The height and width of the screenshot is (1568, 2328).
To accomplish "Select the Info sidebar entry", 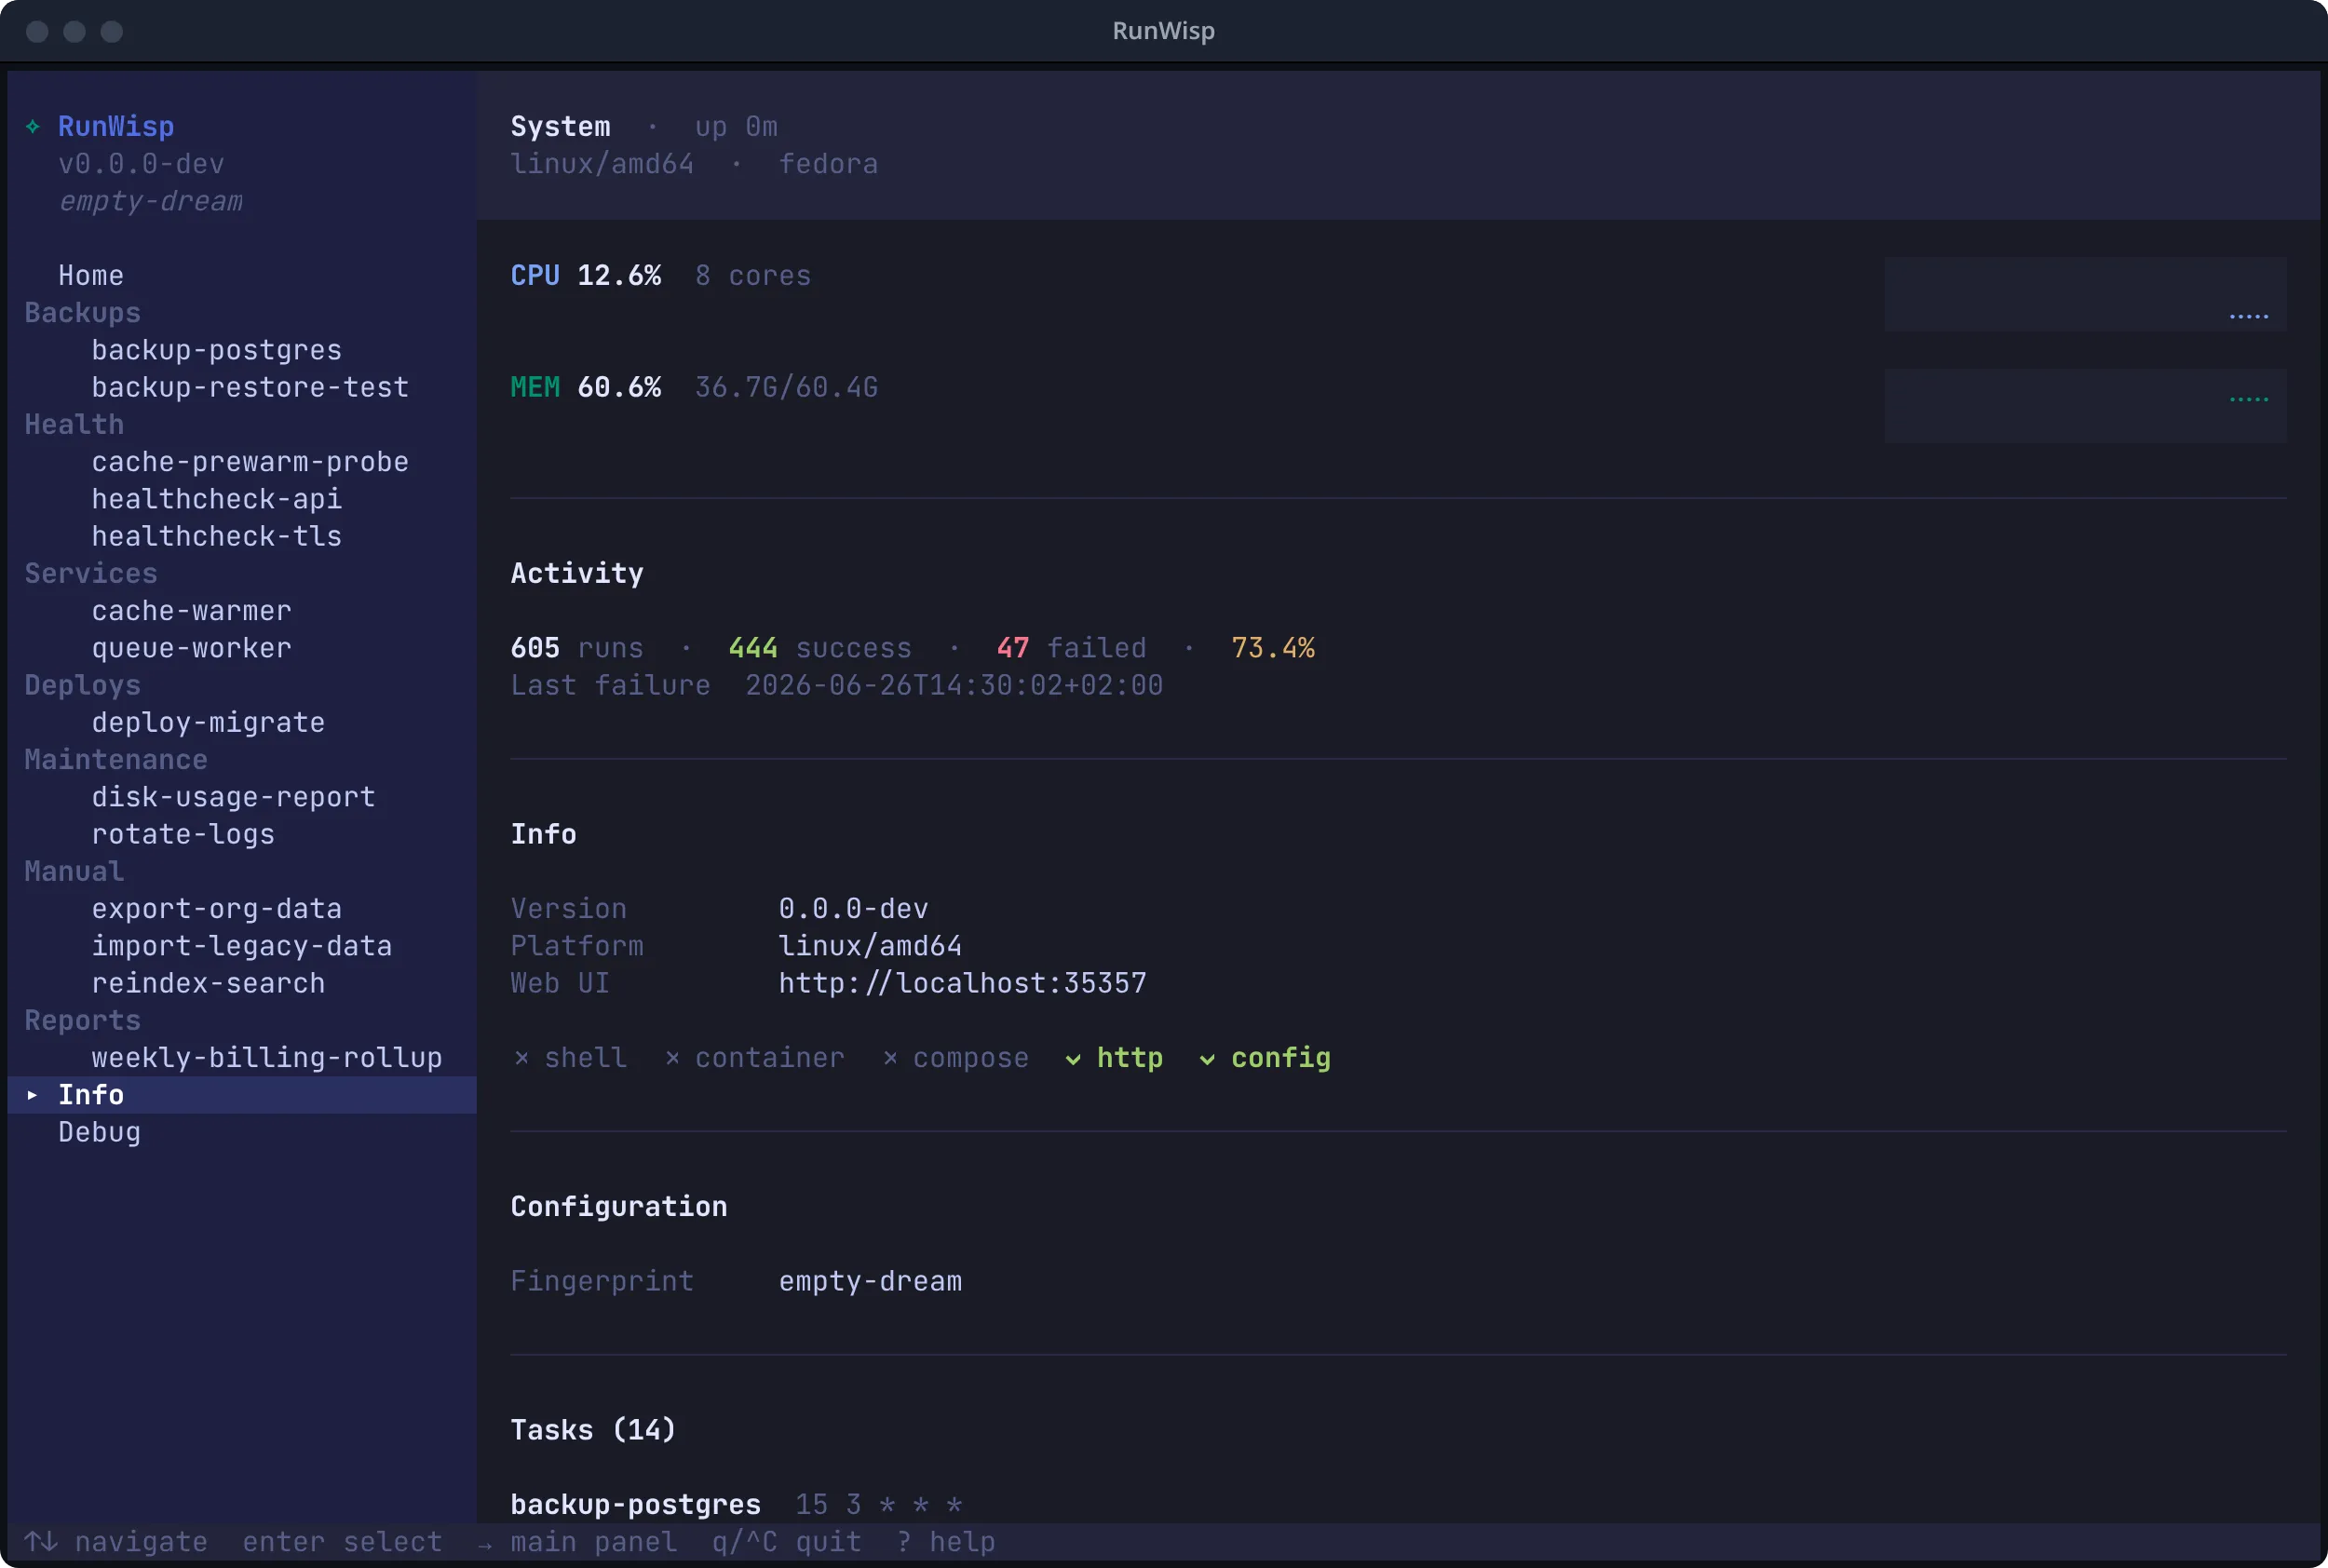I will [242, 1095].
